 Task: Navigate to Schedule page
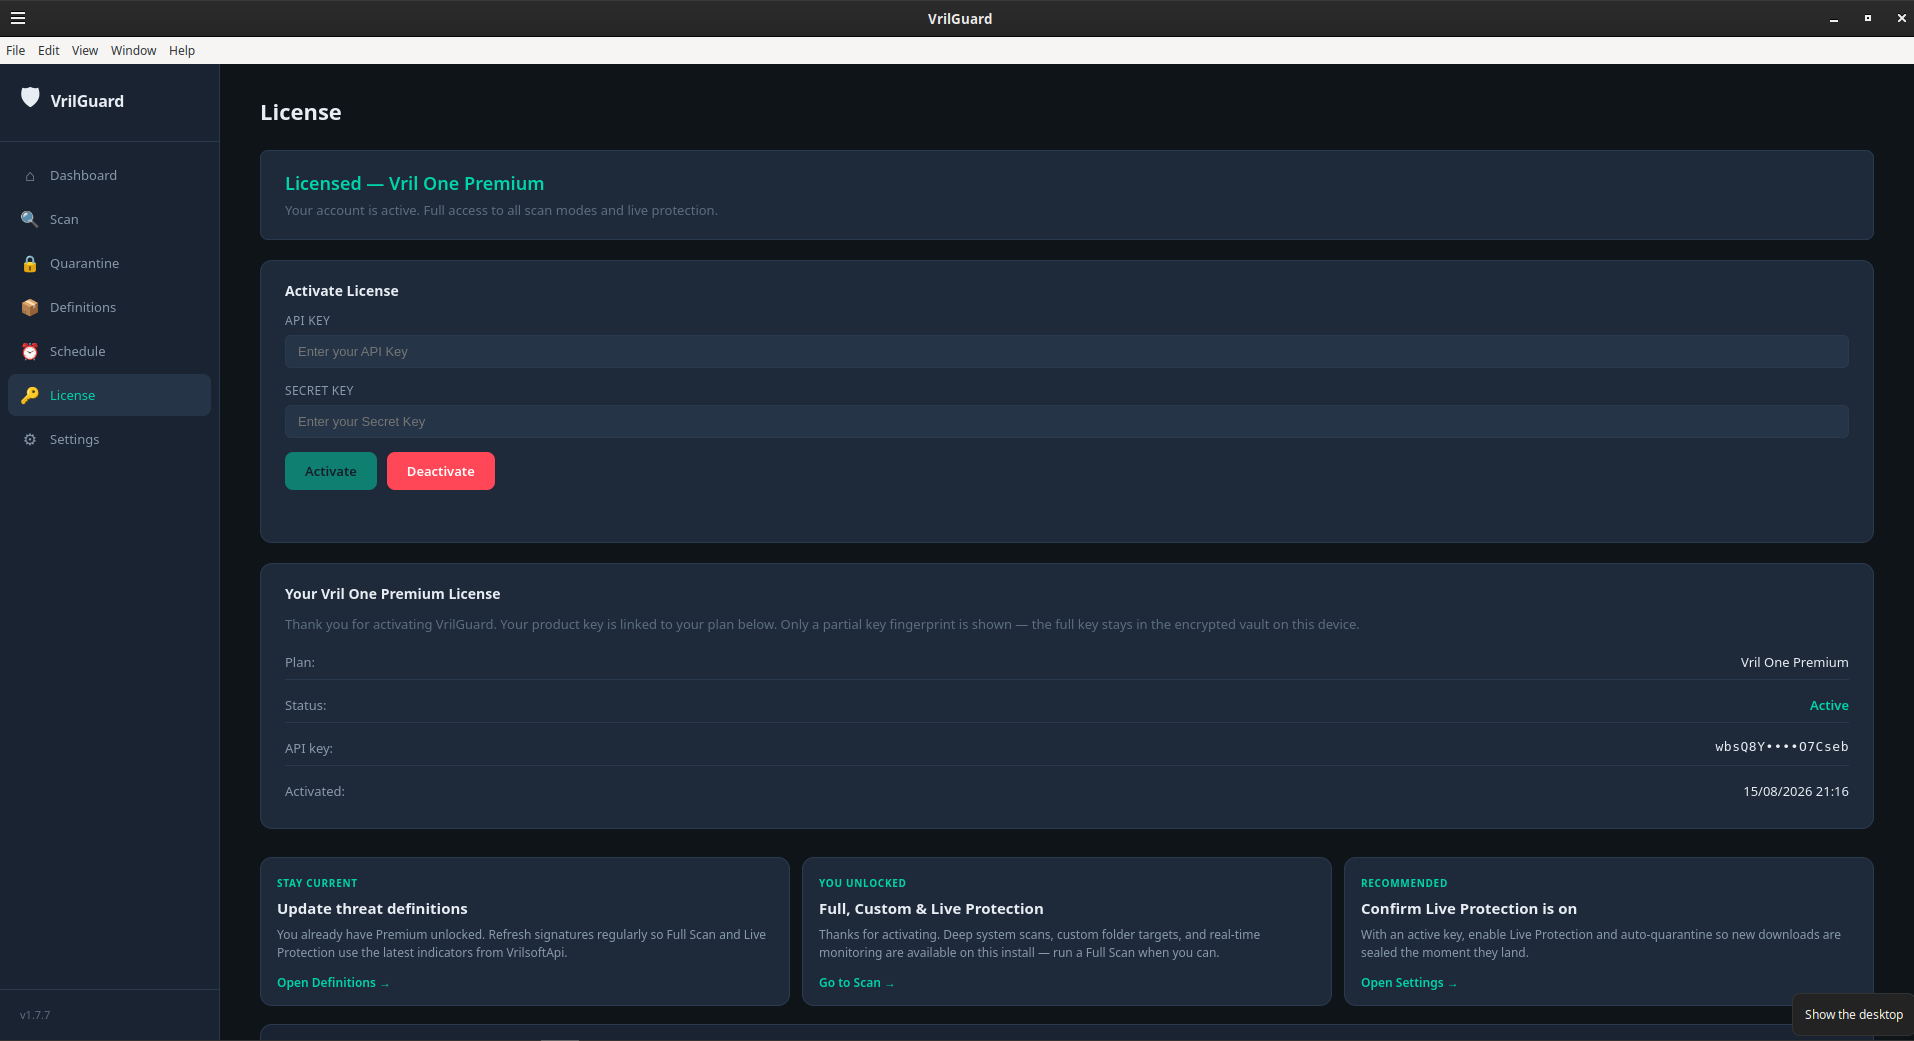[x=77, y=352]
